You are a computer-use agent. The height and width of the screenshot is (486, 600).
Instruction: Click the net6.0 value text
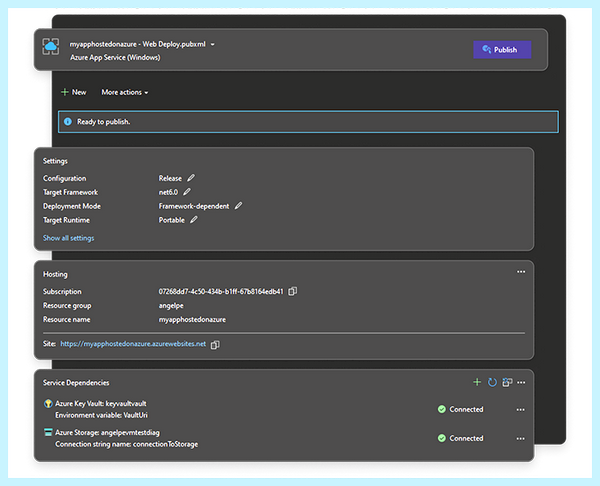168,192
